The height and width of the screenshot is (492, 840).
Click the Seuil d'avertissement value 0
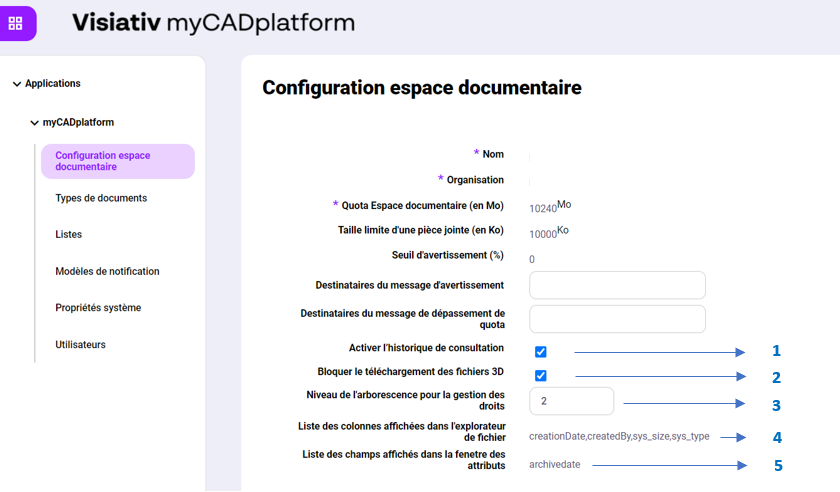(x=532, y=260)
